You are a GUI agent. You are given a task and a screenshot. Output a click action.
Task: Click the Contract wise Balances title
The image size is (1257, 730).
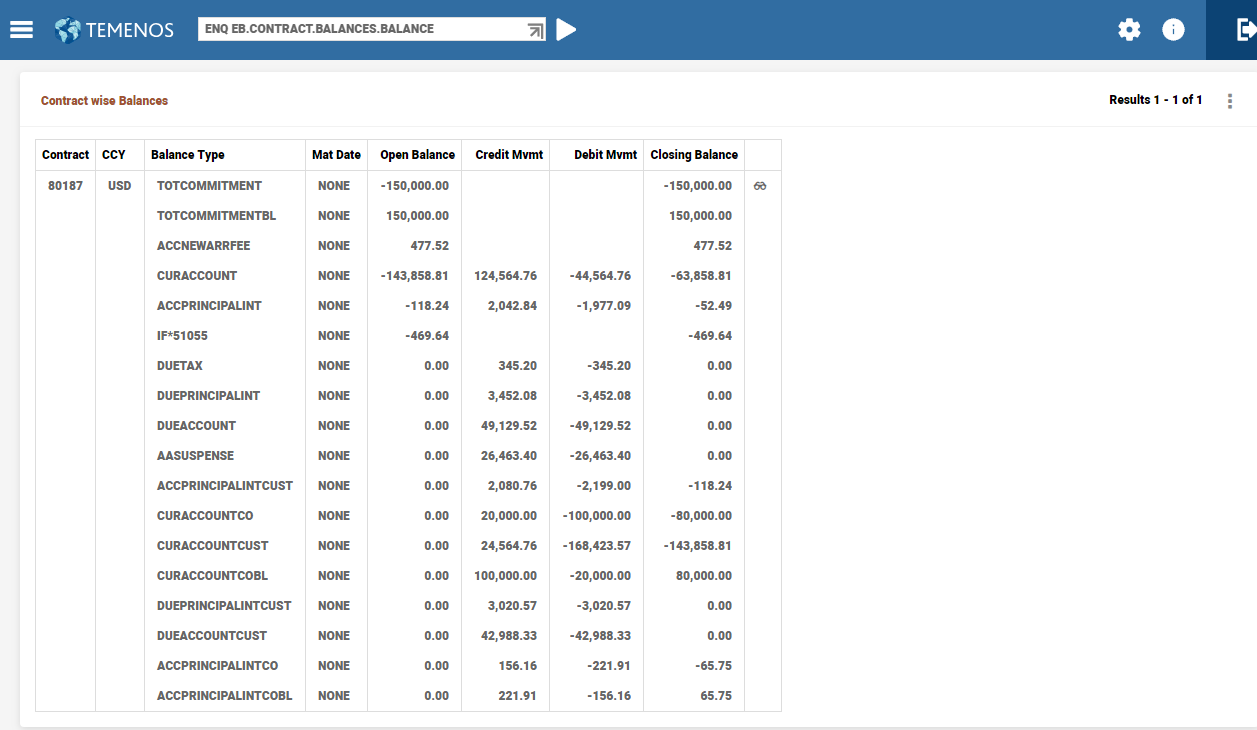104,101
